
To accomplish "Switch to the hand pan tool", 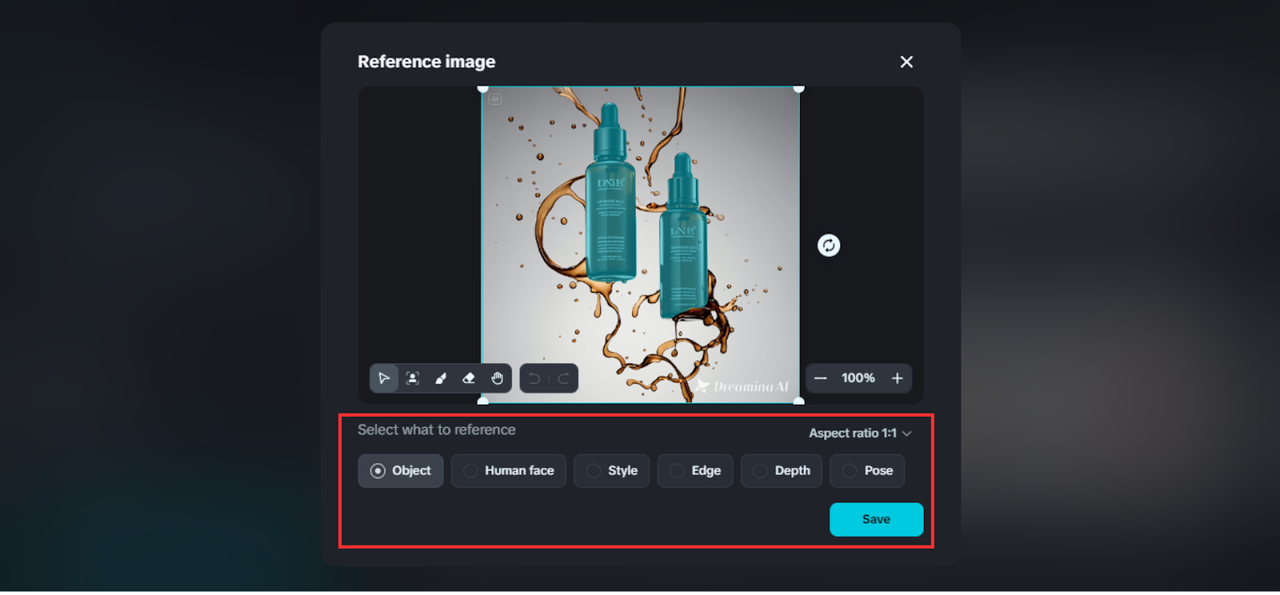I will tap(497, 378).
